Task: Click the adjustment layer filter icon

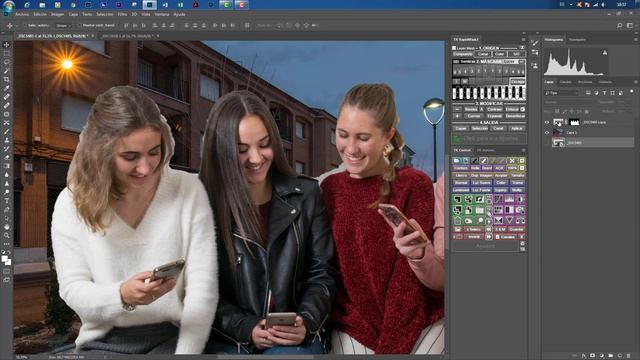Action: pos(596,93)
